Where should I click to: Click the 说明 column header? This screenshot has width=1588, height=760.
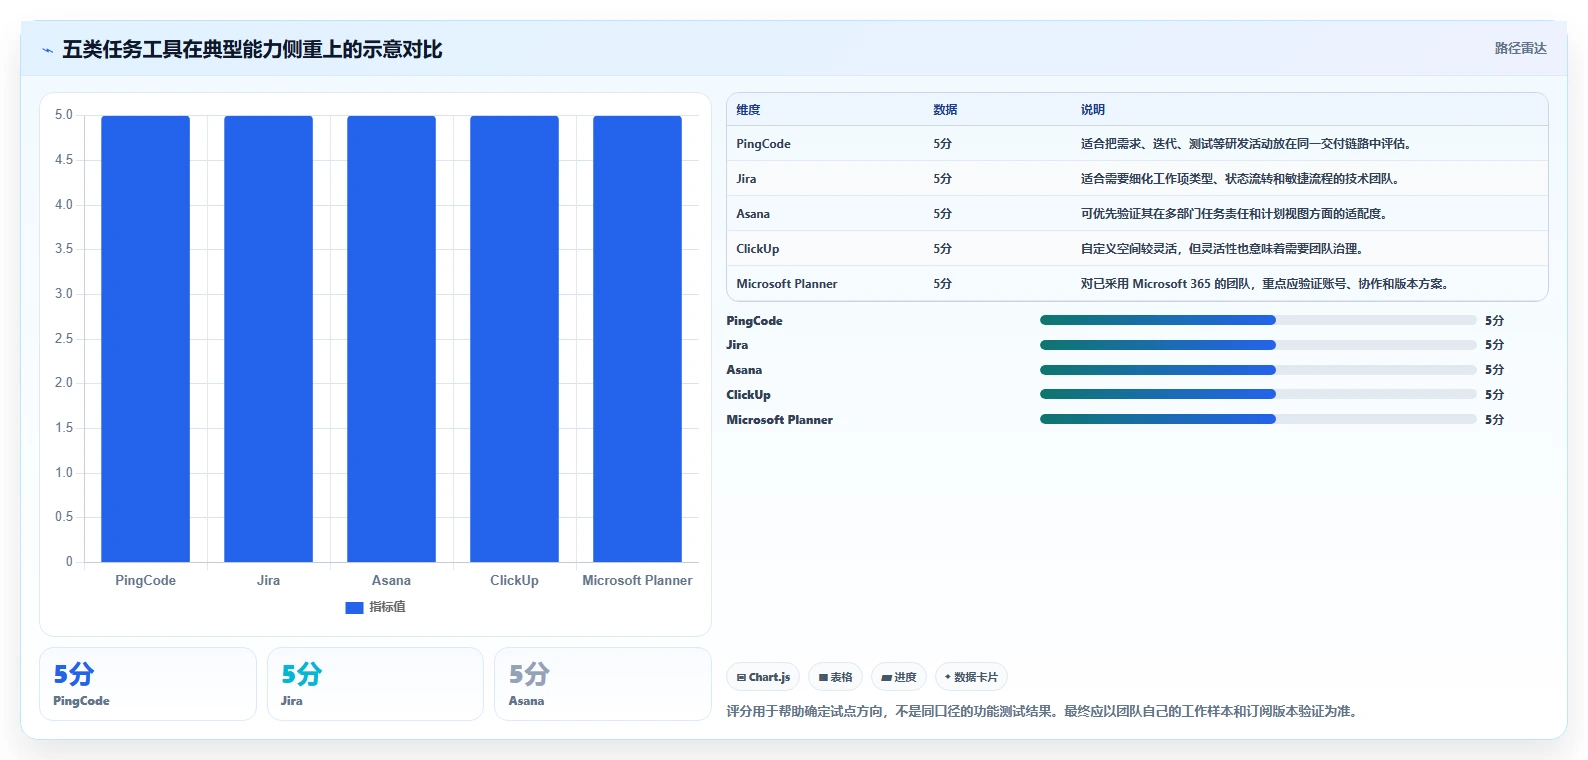pos(1092,110)
